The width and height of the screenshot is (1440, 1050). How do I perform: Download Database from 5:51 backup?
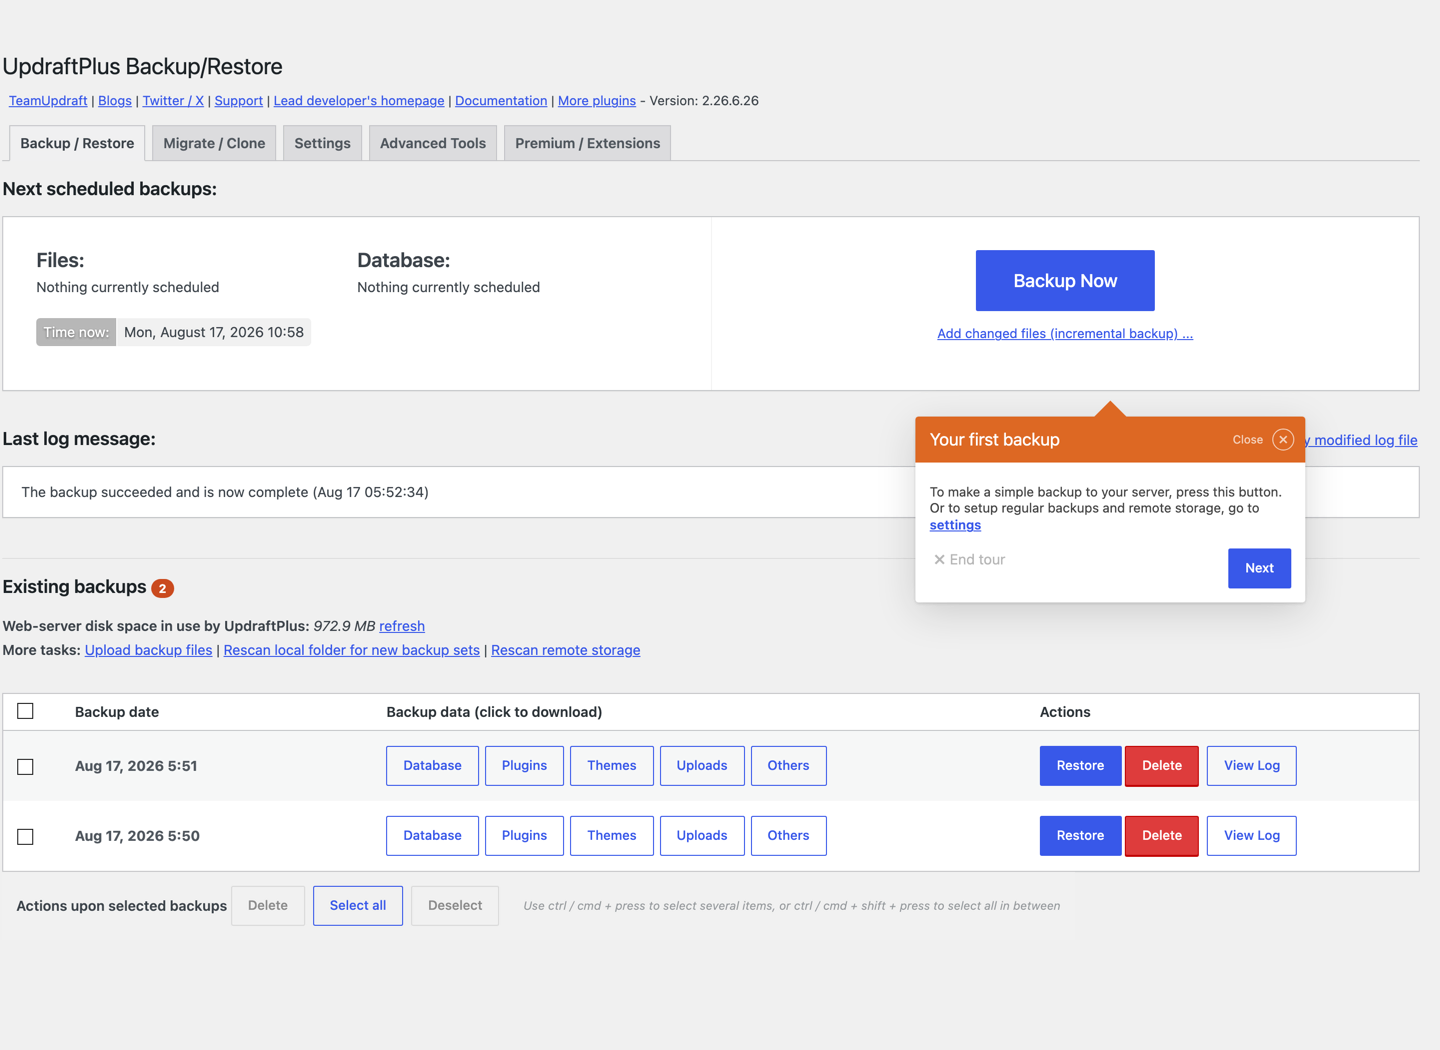coord(432,766)
